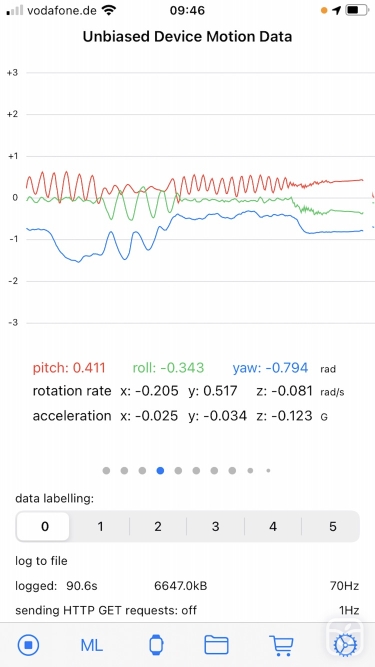Tap sending HTTP GET requests: off
The image size is (375, 667).
106,610
